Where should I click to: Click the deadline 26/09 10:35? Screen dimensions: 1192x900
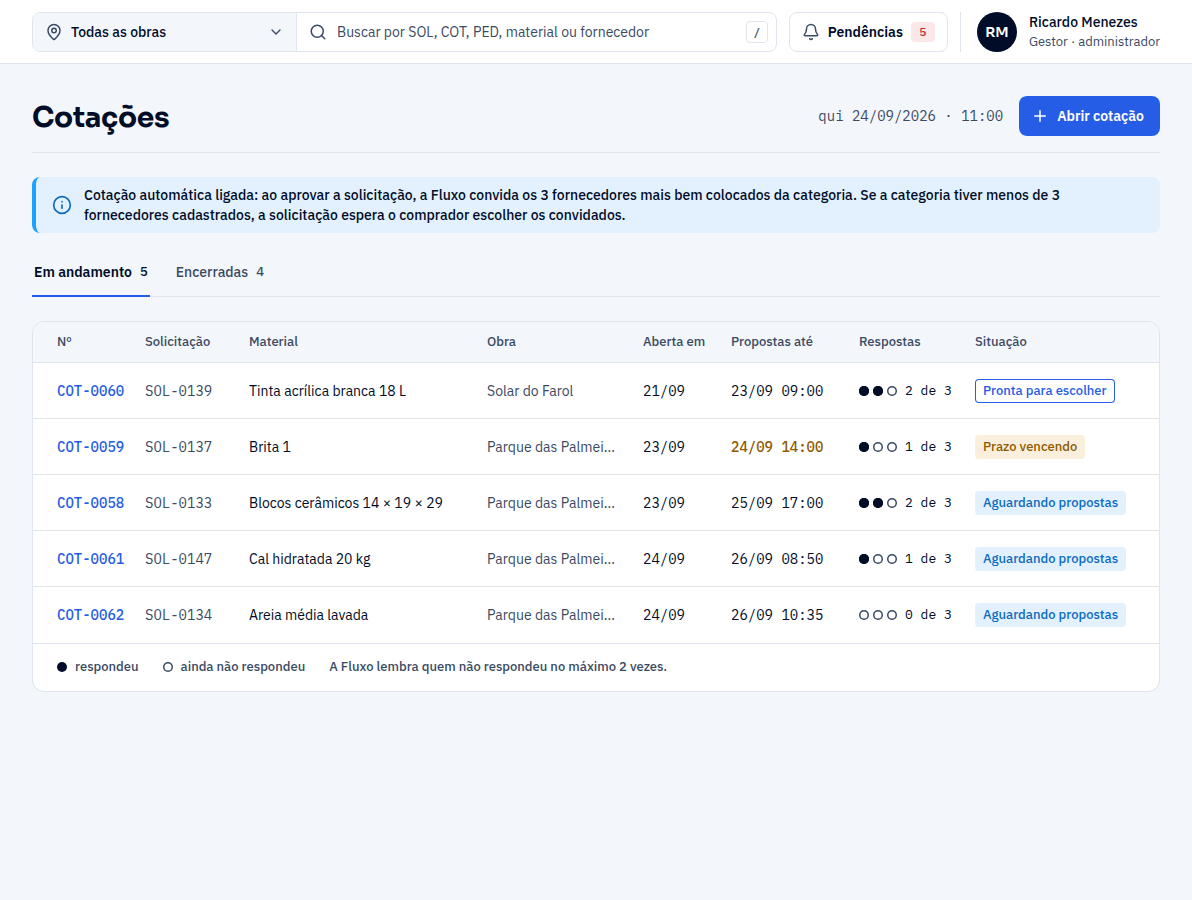coord(777,615)
